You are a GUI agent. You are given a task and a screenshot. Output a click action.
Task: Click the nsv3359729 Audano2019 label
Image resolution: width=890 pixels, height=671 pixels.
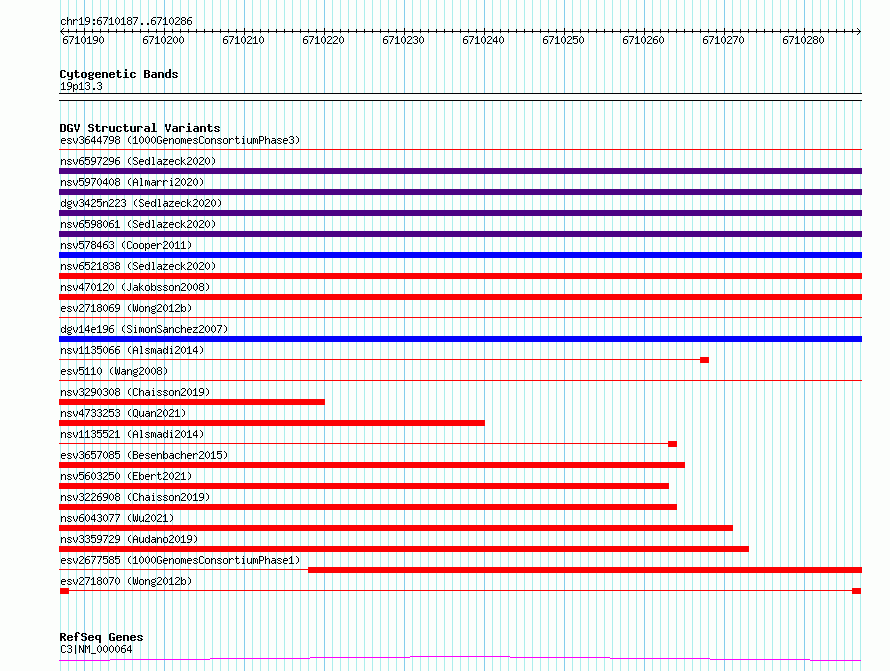[129, 539]
